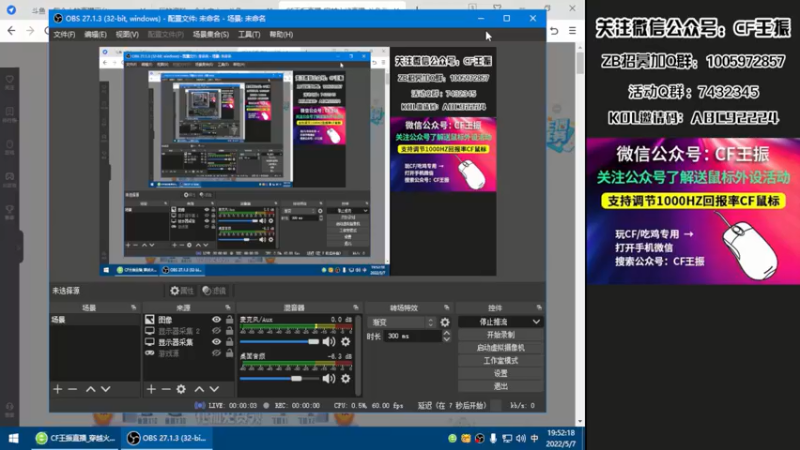
Task: Remove the selected source with minus icon
Action: pos(166,389)
